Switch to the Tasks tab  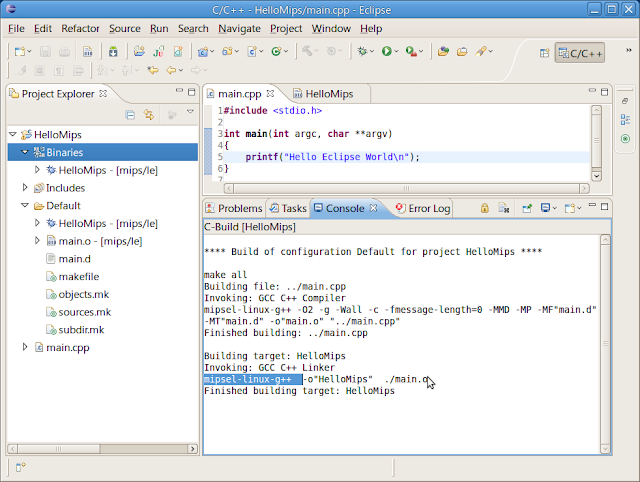288,208
